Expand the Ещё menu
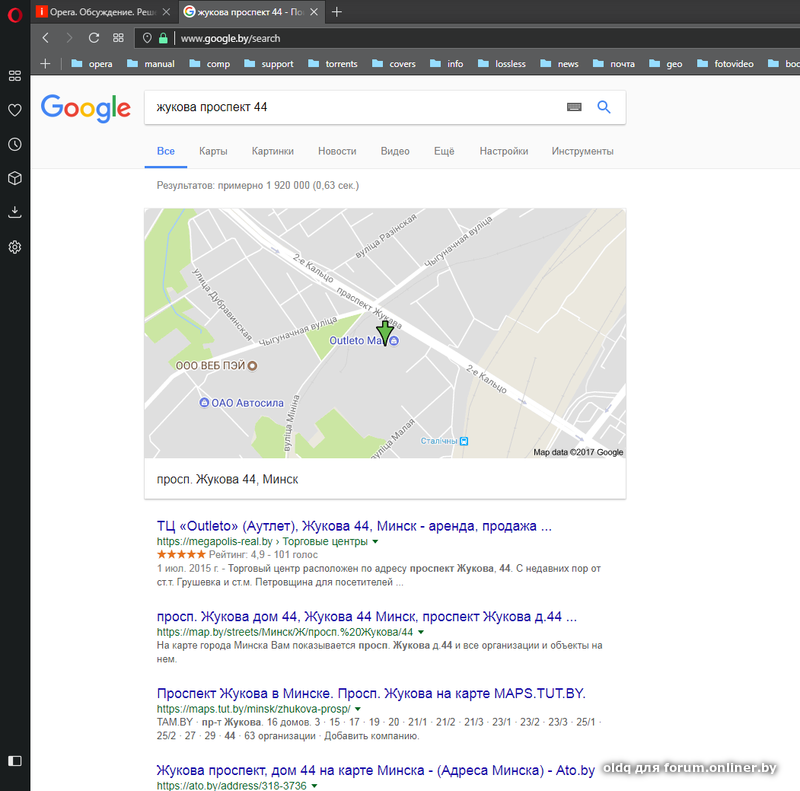The height and width of the screenshot is (791, 800). (444, 151)
